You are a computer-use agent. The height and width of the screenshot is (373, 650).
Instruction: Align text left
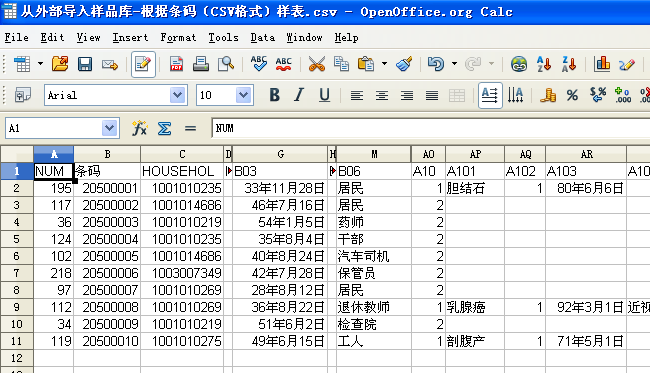click(x=357, y=96)
